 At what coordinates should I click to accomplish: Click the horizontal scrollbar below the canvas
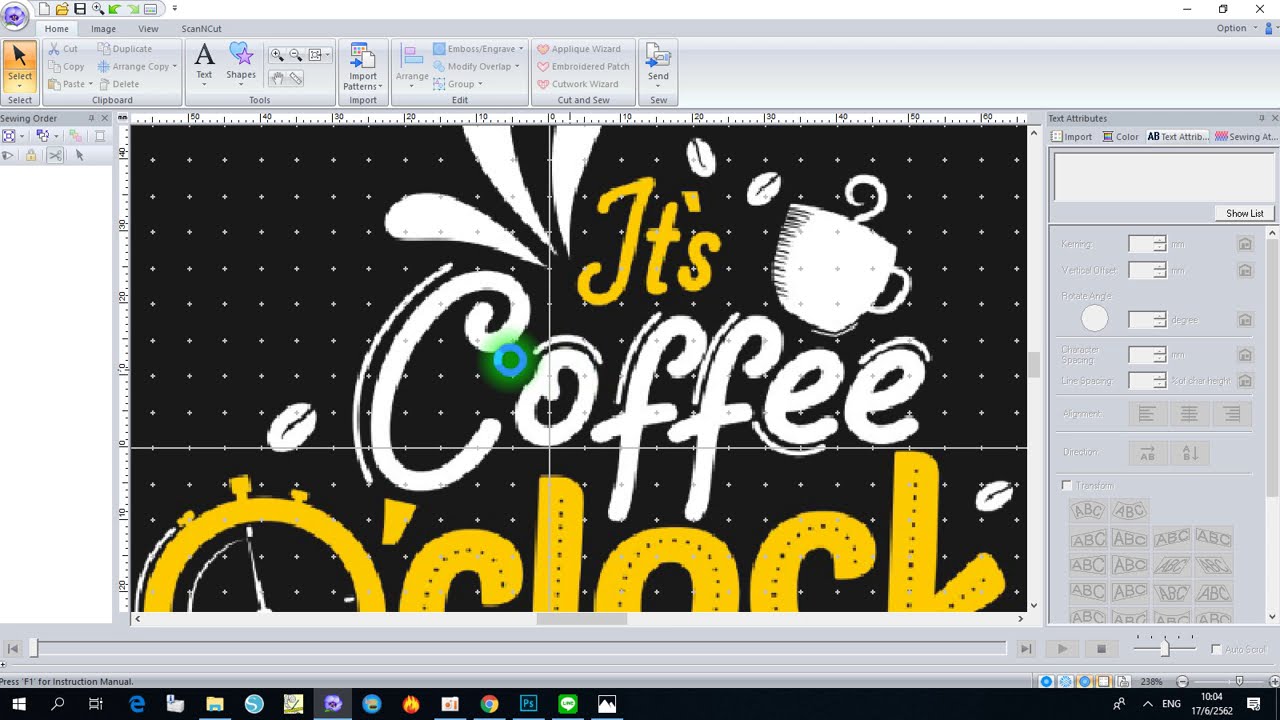pyautogui.click(x=581, y=619)
